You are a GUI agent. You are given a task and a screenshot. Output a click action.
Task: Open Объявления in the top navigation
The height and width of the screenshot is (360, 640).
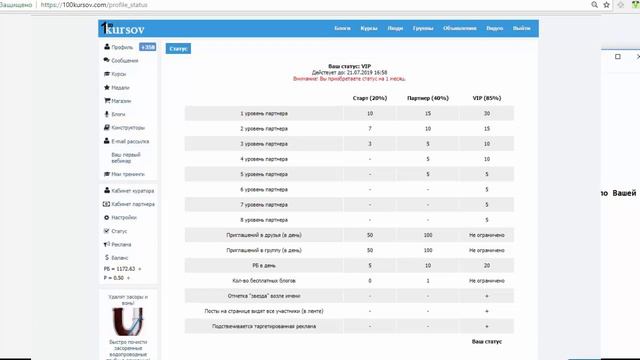(460, 28)
